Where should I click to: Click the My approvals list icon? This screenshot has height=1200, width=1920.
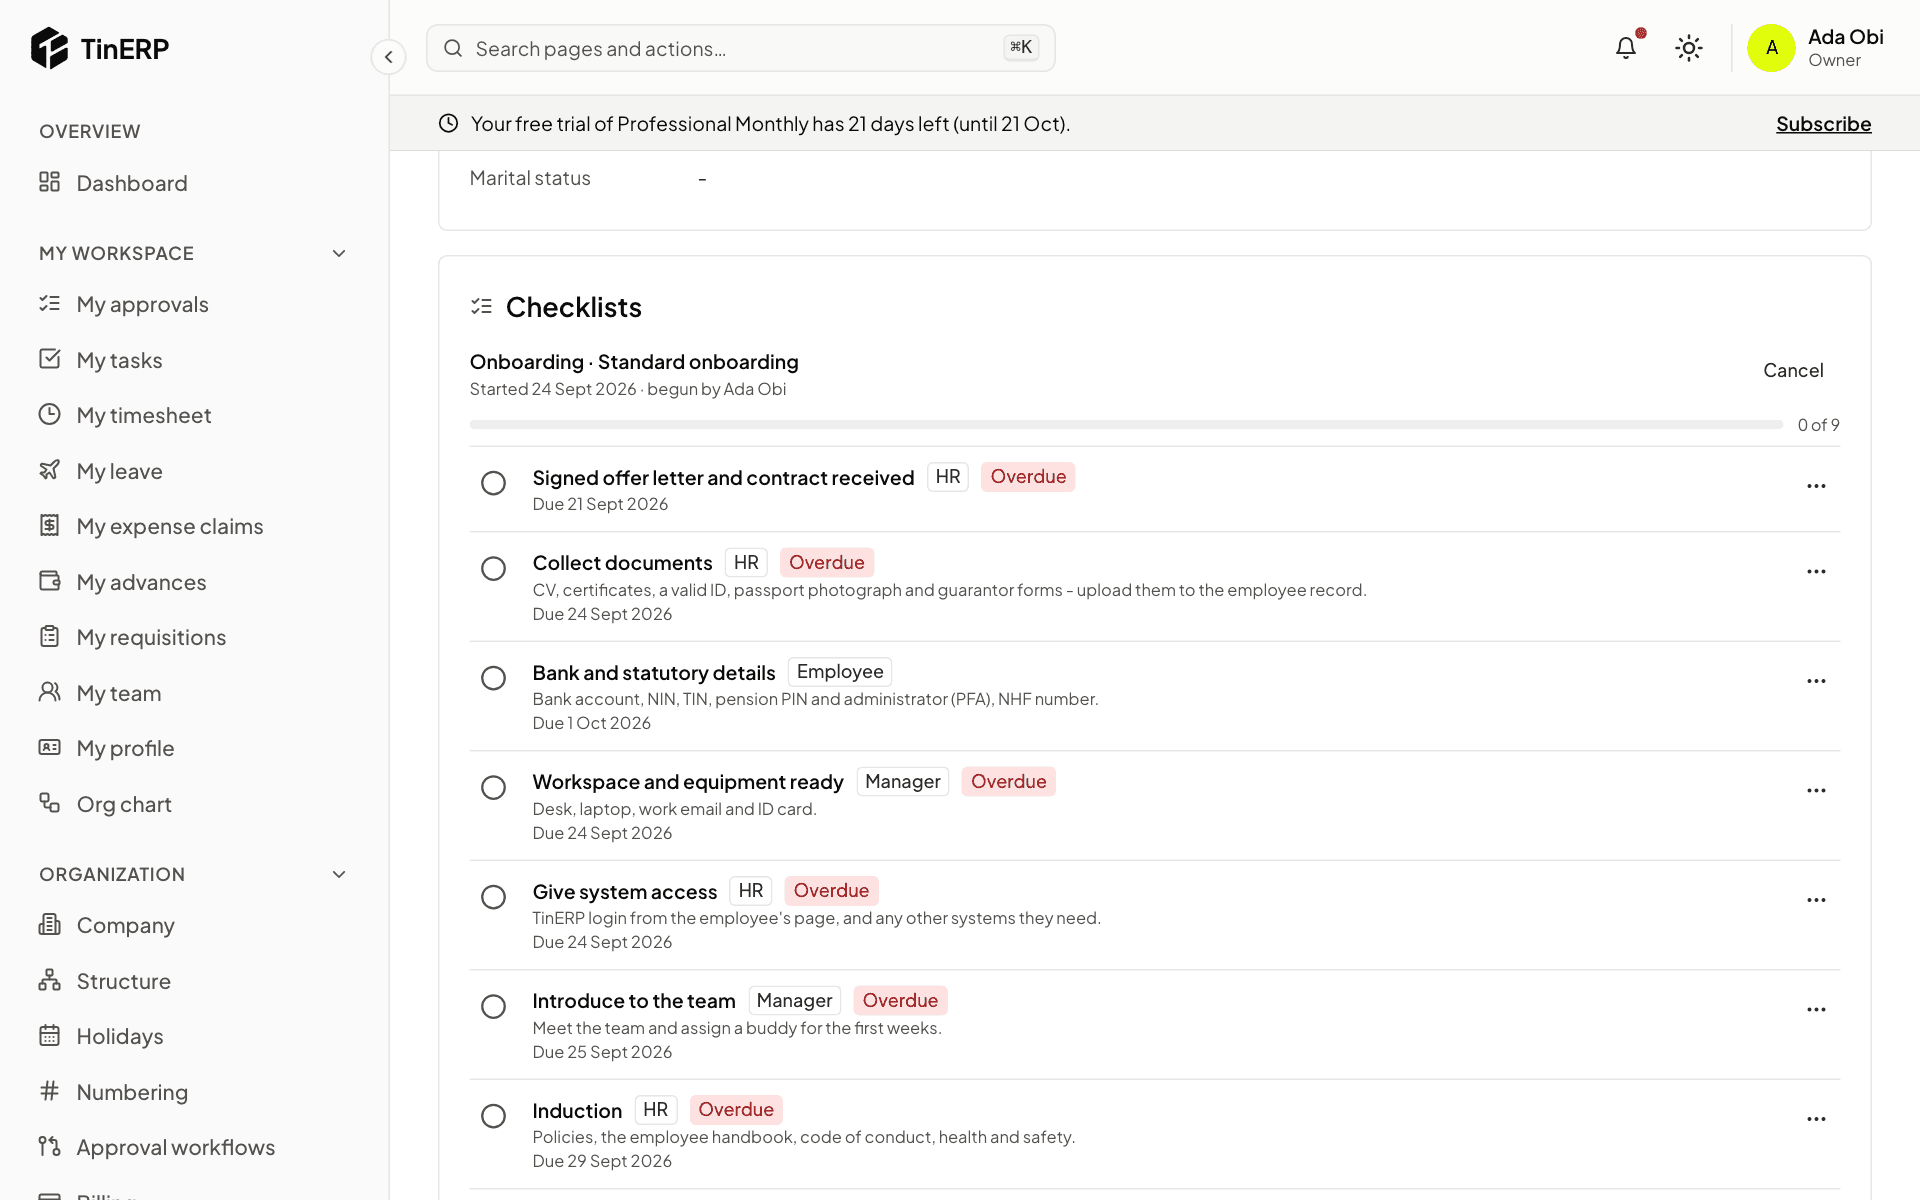tap(49, 303)
